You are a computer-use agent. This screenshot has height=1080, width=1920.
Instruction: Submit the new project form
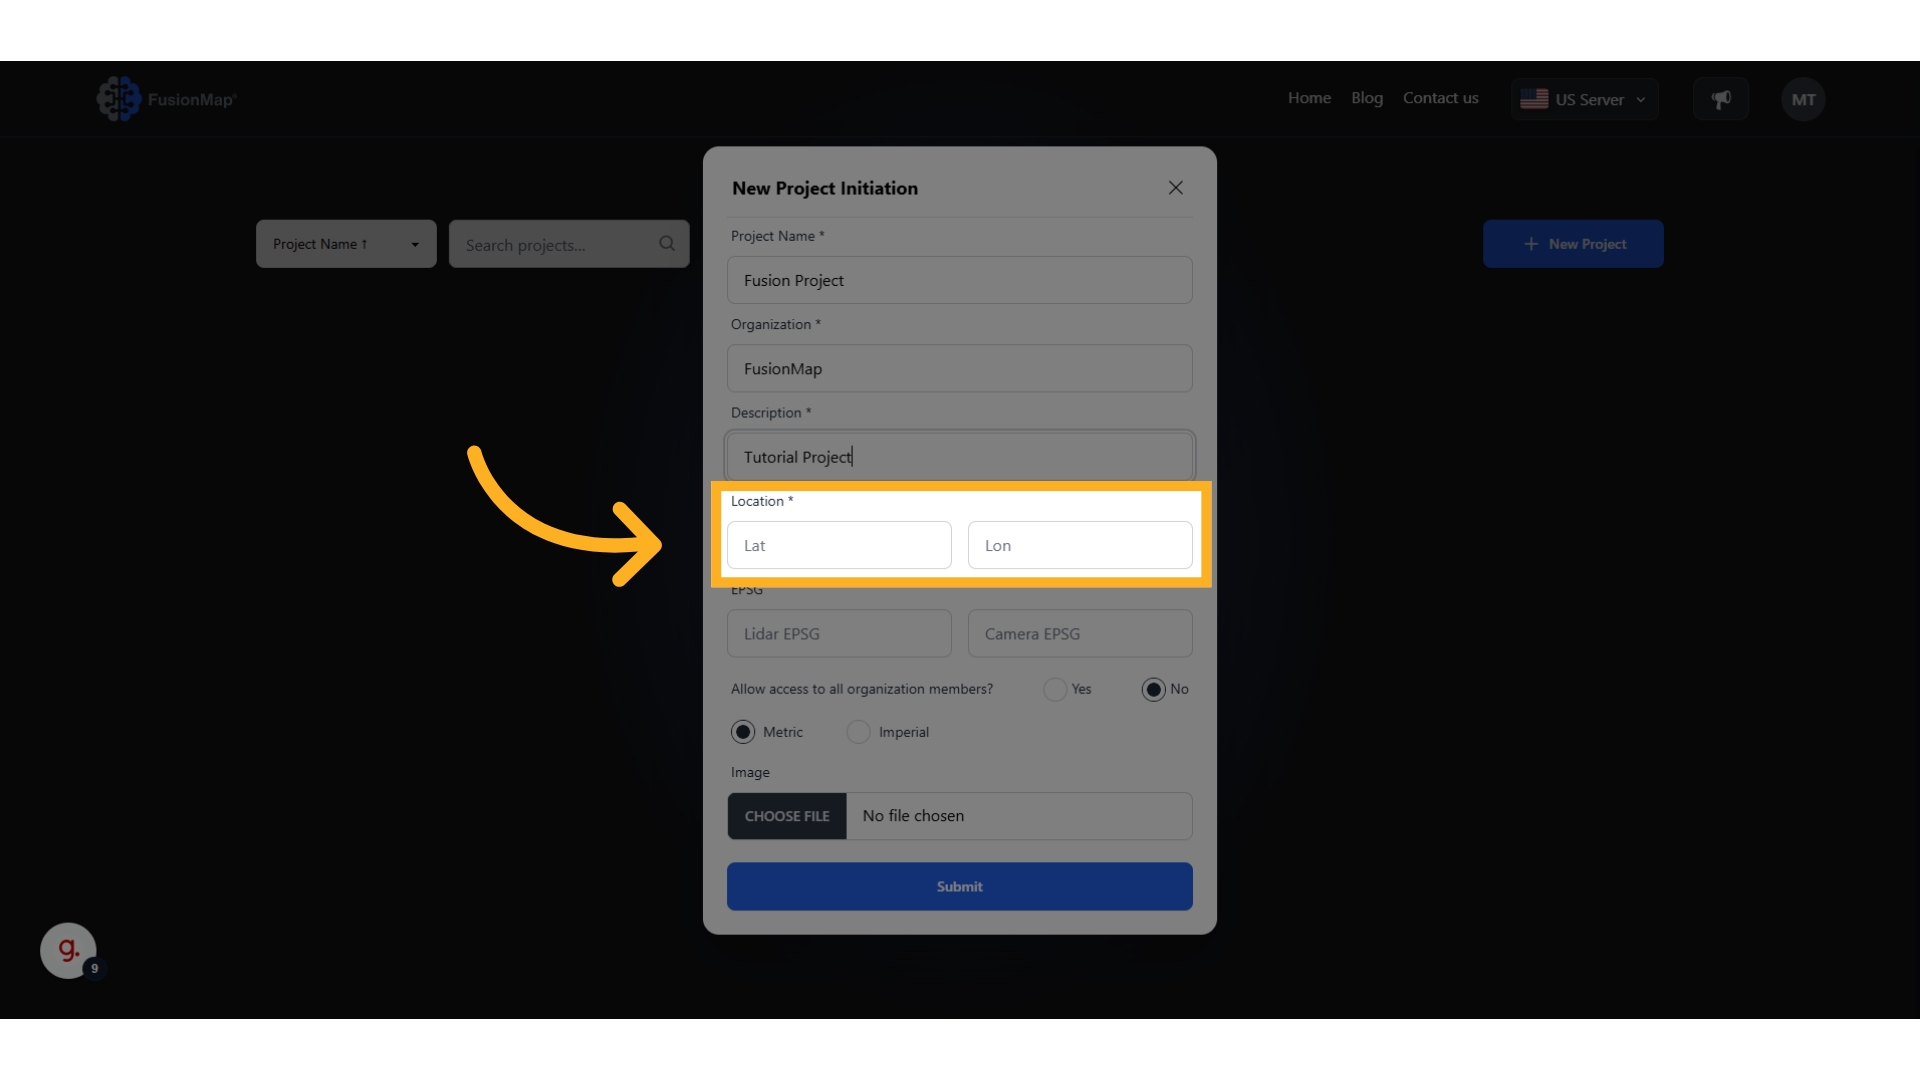(959, 886)
